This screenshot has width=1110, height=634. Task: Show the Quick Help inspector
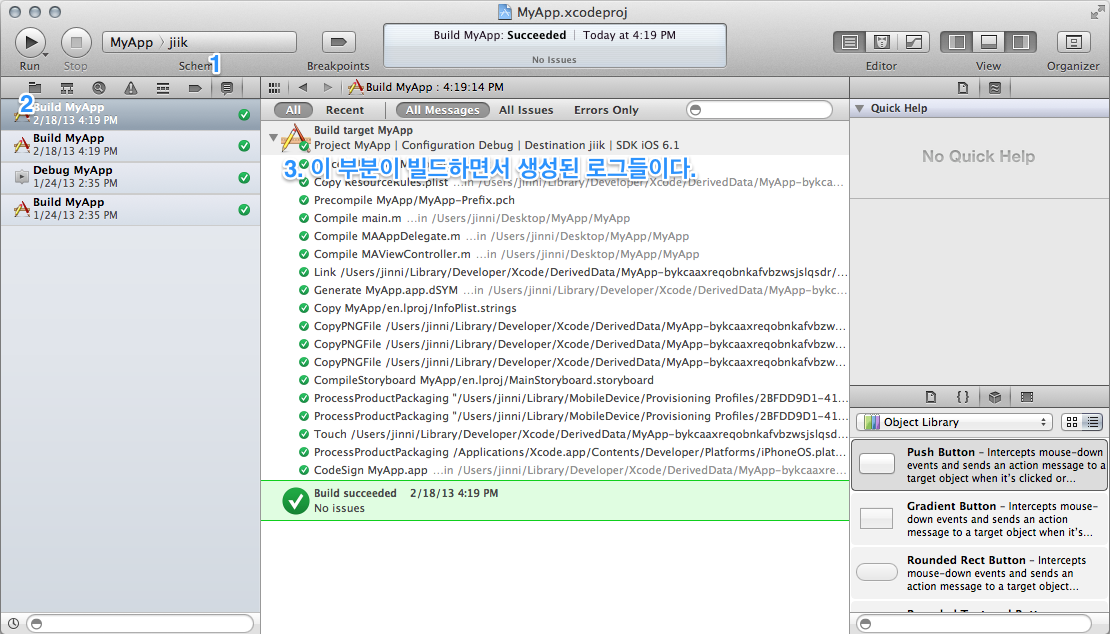pos(995,88)
